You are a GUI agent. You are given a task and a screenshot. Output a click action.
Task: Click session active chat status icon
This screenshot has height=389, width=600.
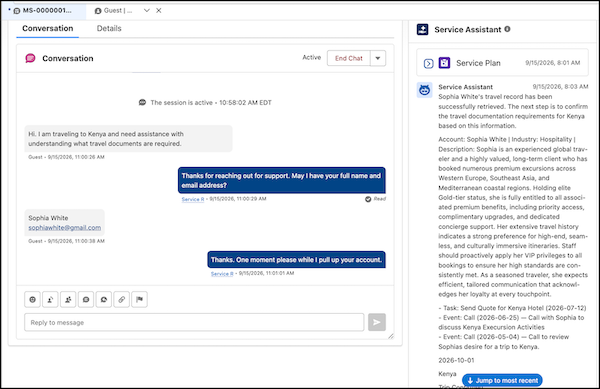click(142, 103)
